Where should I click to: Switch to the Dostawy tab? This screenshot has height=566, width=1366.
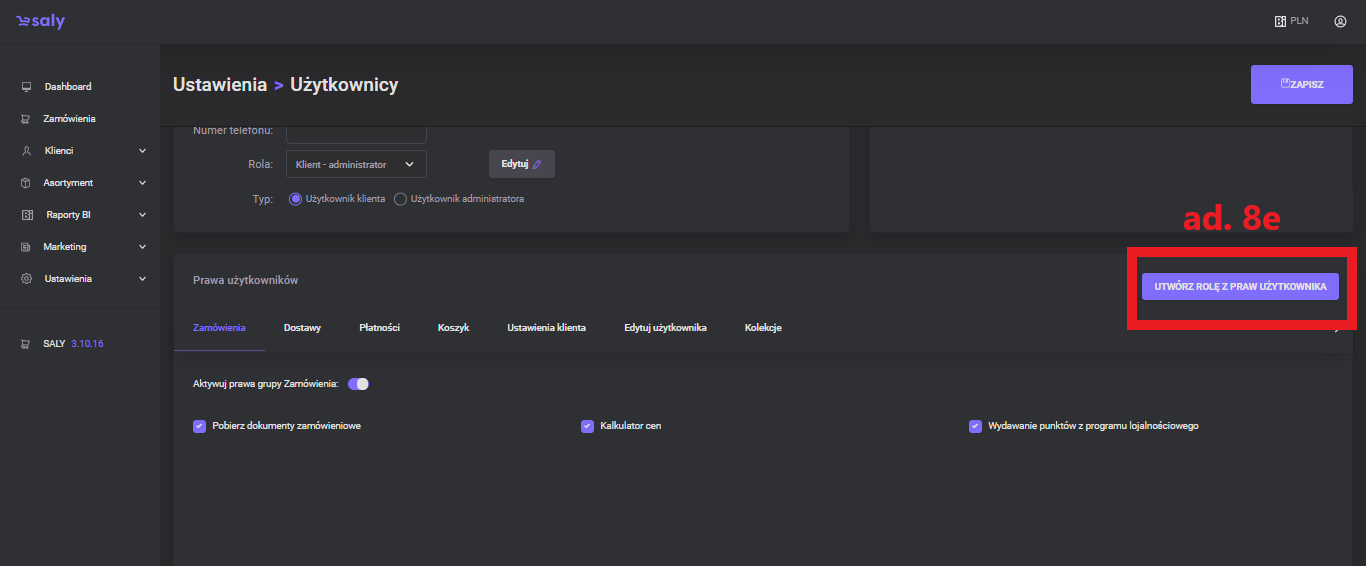click(302, 328)
